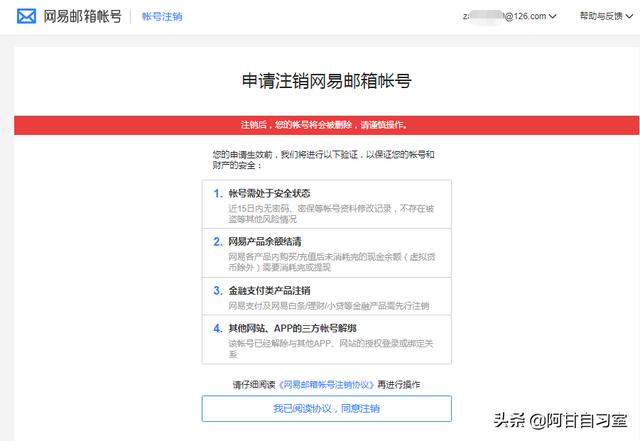Click description text 网易各产品内购买/充值后未消耗完的现金余额
640x441 pixels.
(315, 257)
